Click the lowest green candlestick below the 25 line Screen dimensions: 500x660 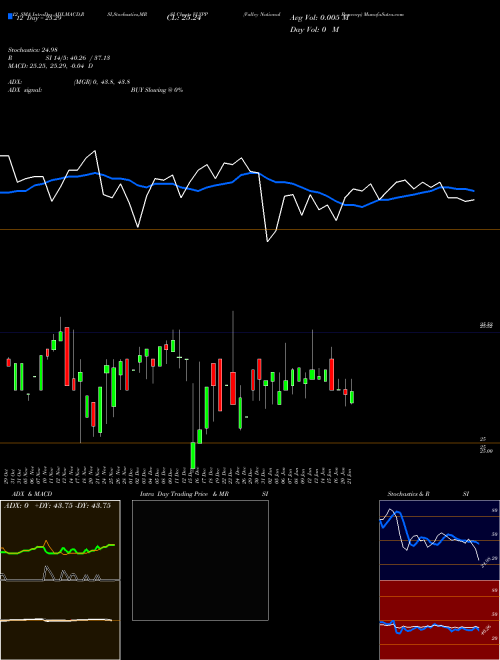(x=193, y=455)
